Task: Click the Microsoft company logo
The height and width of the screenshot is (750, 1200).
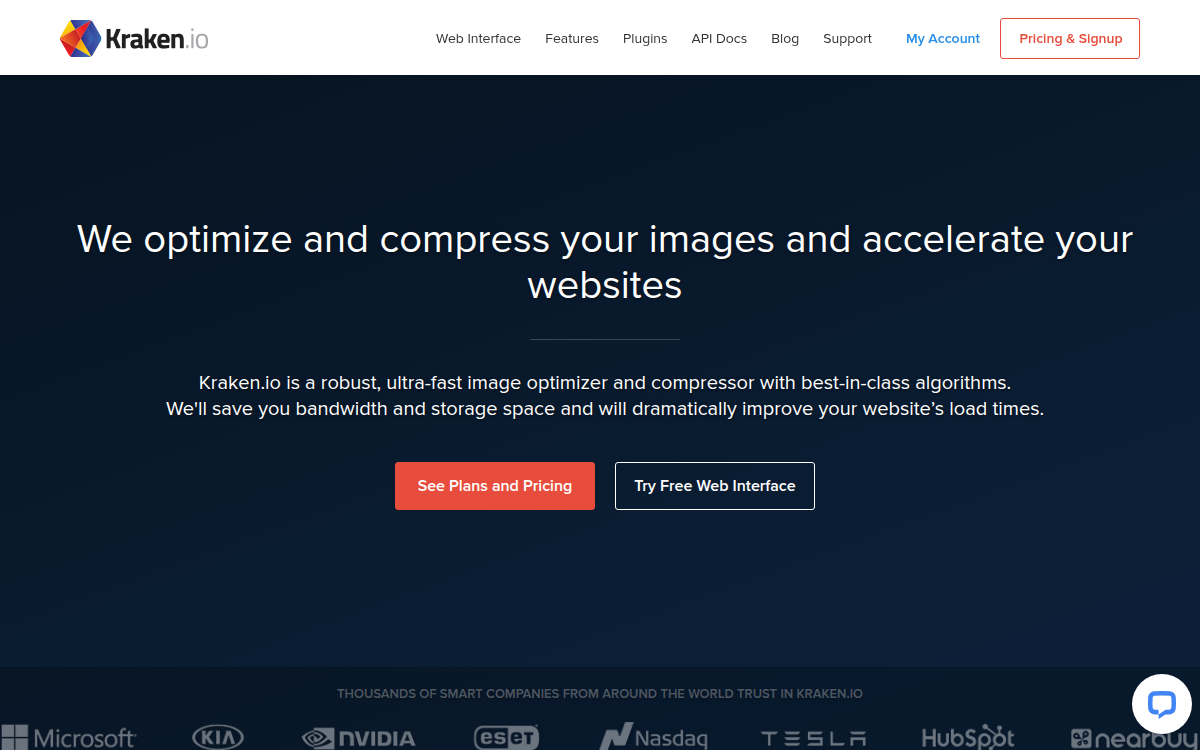Action: coord(68,738)
